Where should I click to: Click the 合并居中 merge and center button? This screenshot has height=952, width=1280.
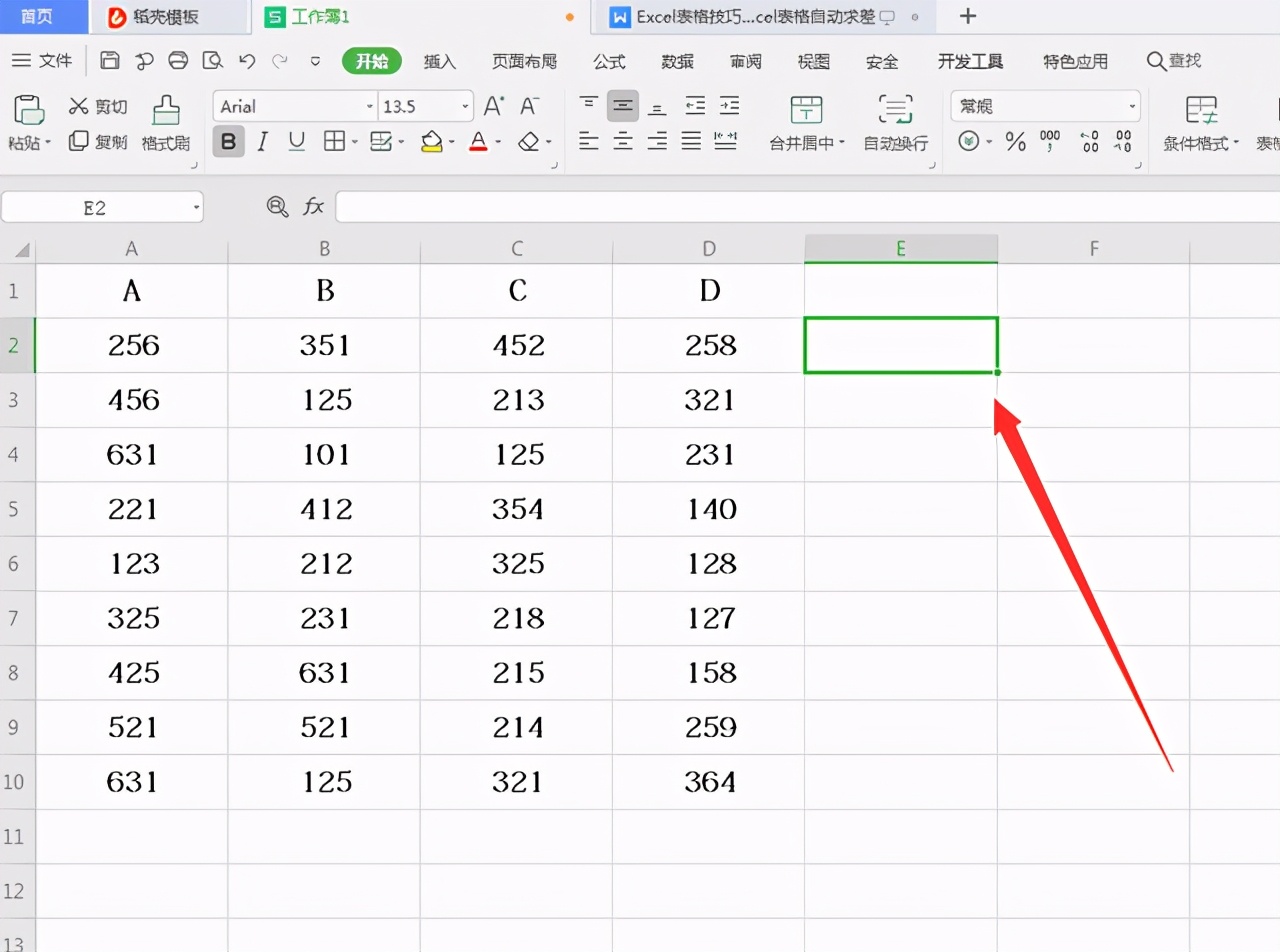(806, 120)
